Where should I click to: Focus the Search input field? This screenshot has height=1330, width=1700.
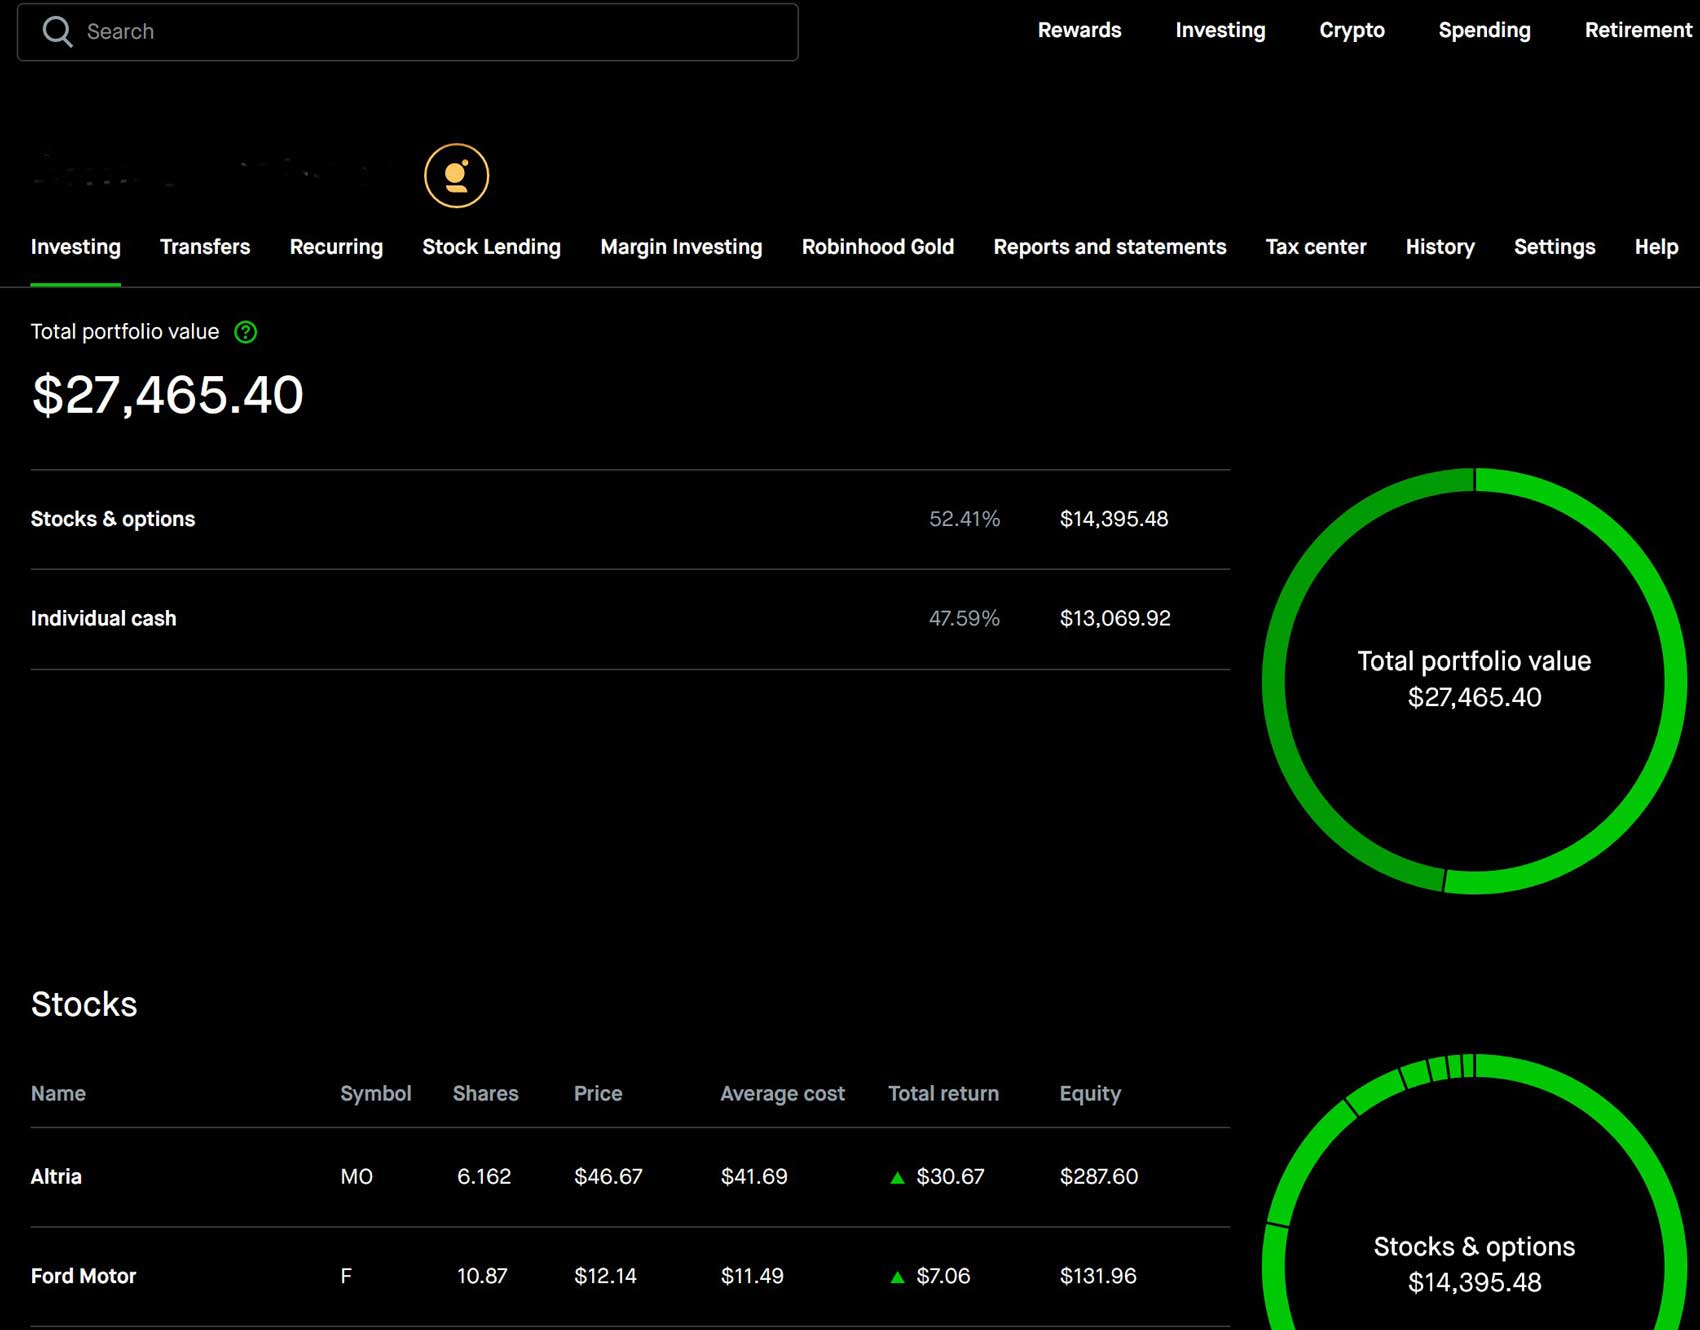[408, 32]
